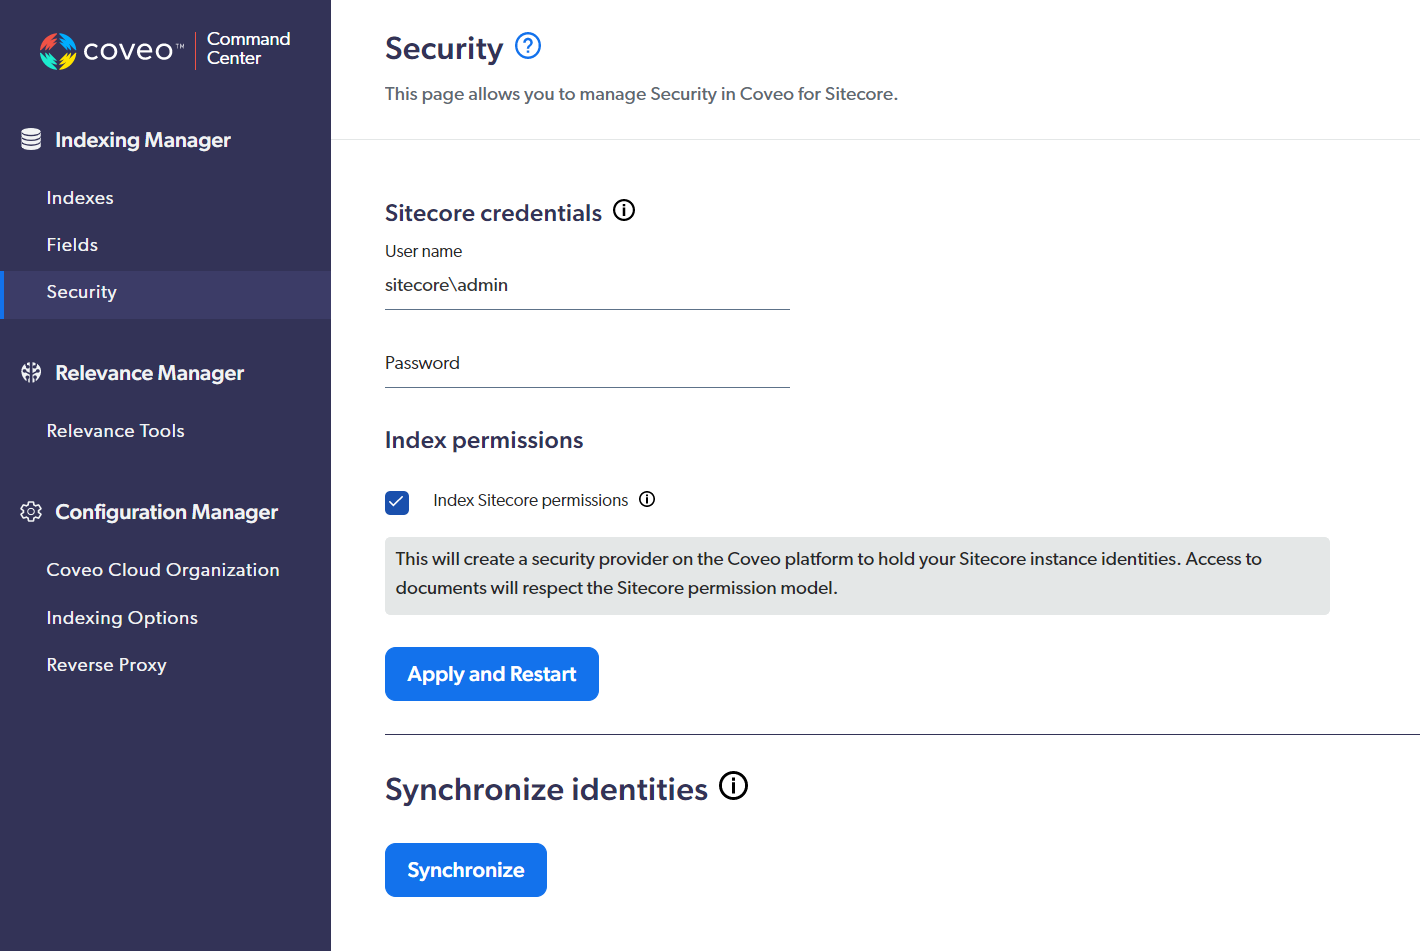Click the Index permissions heading
This screenshot has height=951, width=1420.
(484, 440)
